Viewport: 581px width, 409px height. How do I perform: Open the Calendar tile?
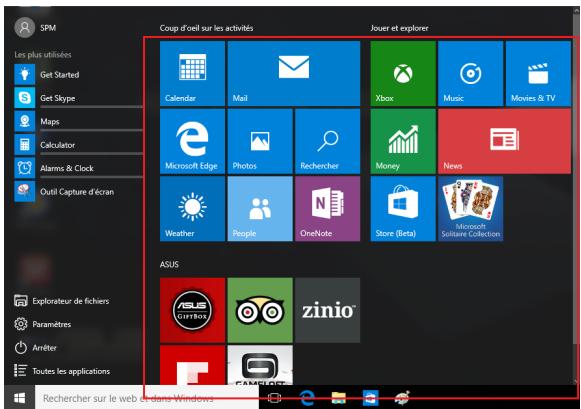[192, 73]
